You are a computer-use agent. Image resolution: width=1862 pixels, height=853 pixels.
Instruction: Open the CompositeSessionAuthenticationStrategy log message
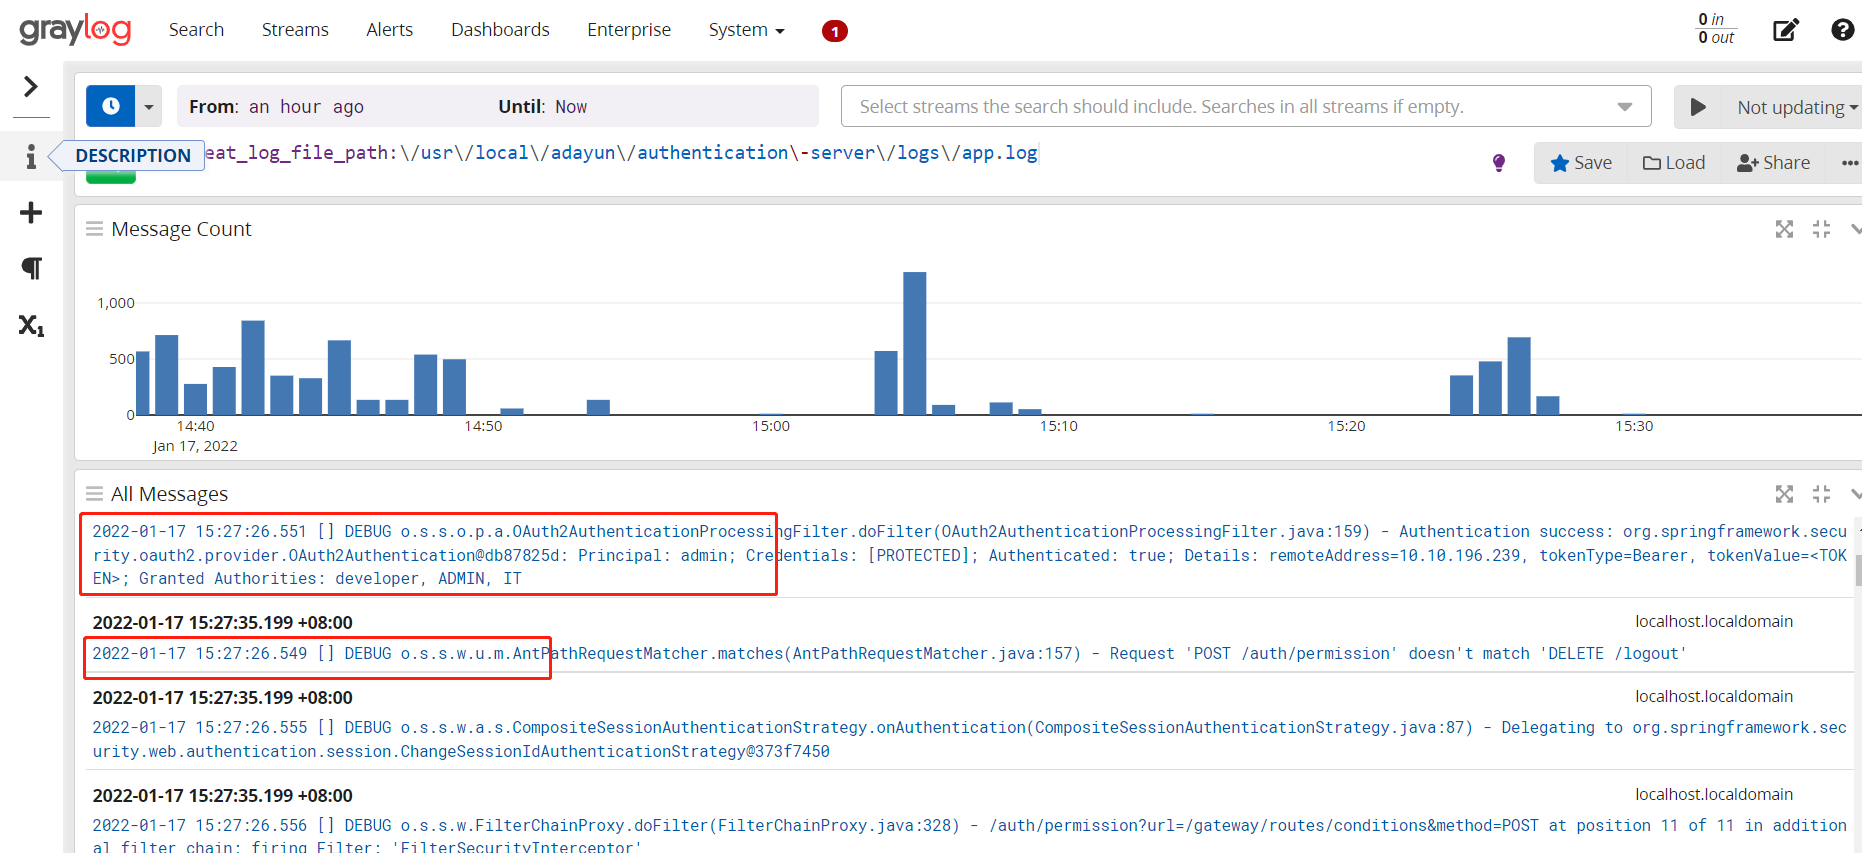pos(969,739)
